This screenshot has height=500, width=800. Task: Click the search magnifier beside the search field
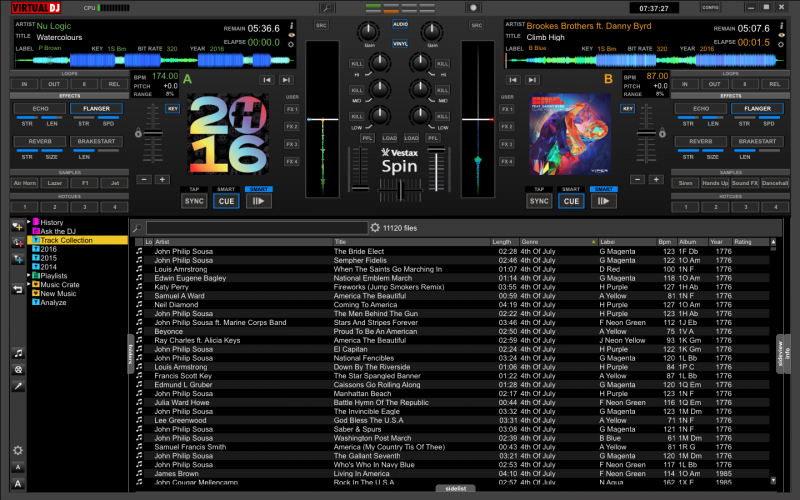pyautogui.click(x=137, y=228)
